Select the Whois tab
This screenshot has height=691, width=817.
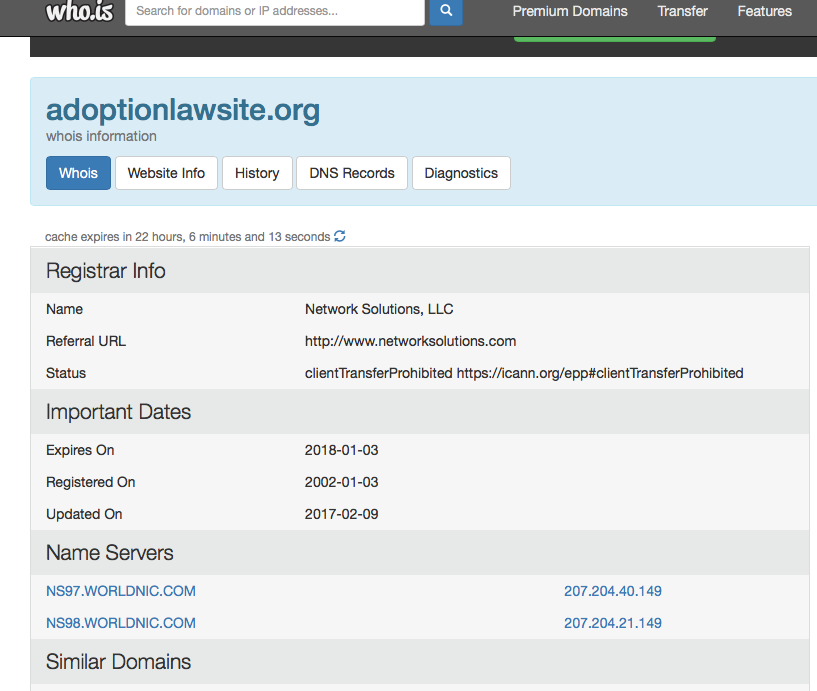(78, 173)
